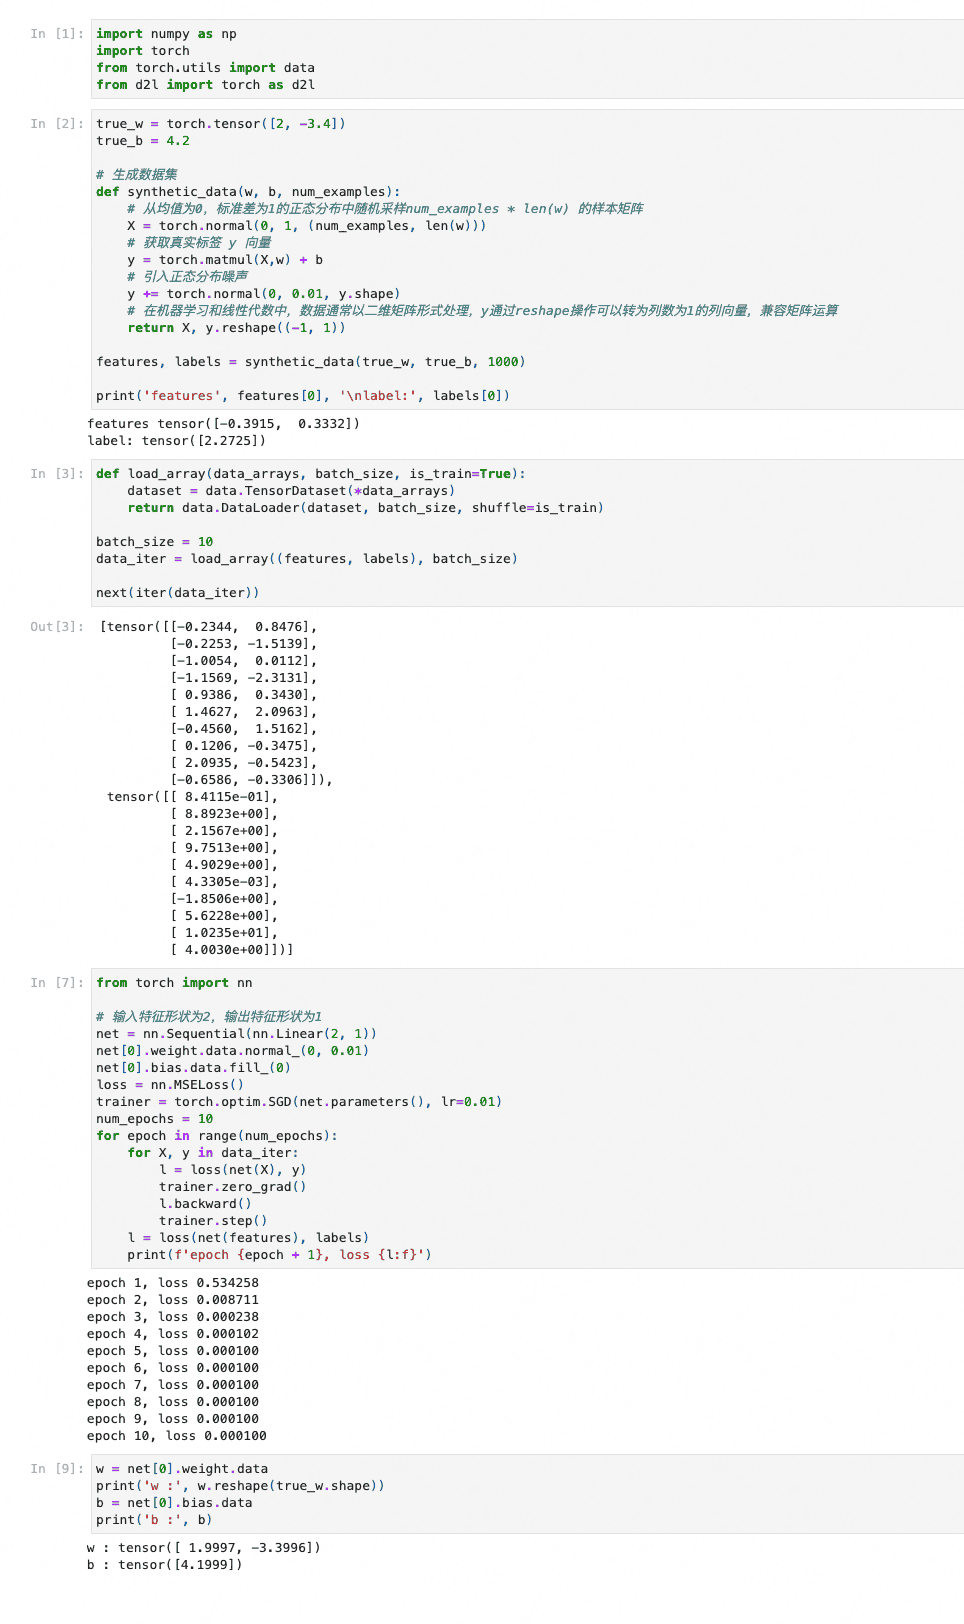This screenshot has width=964, height=1624.
Task: Click the 'true_b = 4.2' code line
Action: point(142,141)
